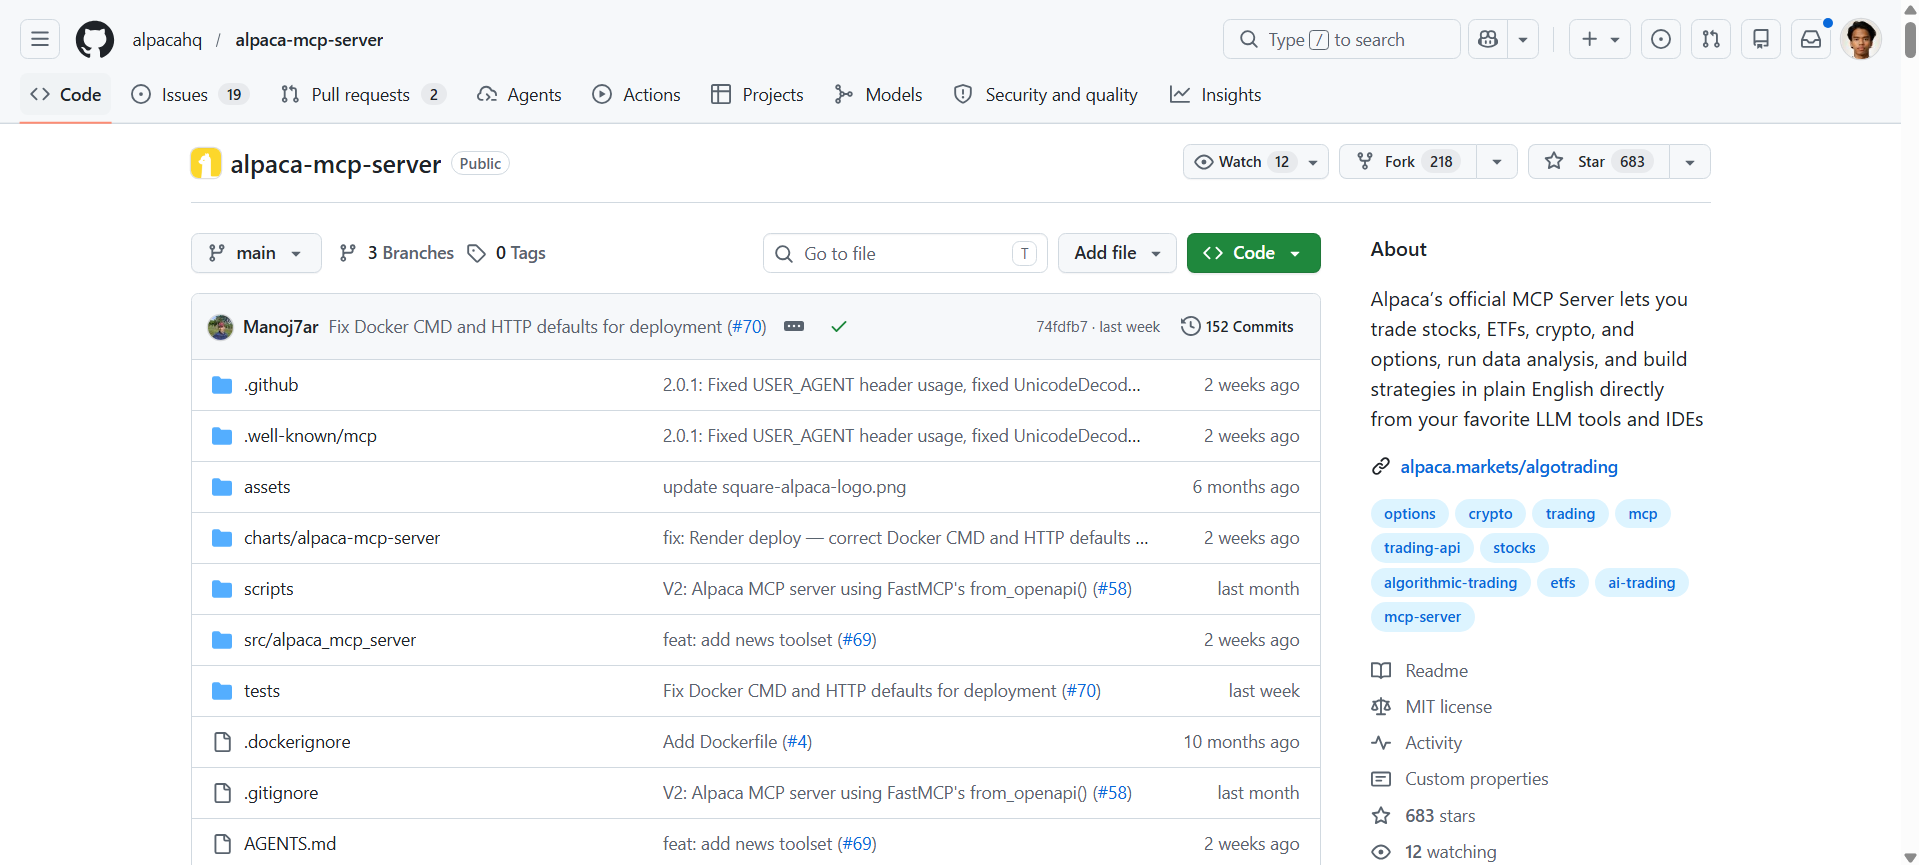Open the .dockerignore file
This screenshot has width=1919, height=865.
pos(297,742)
